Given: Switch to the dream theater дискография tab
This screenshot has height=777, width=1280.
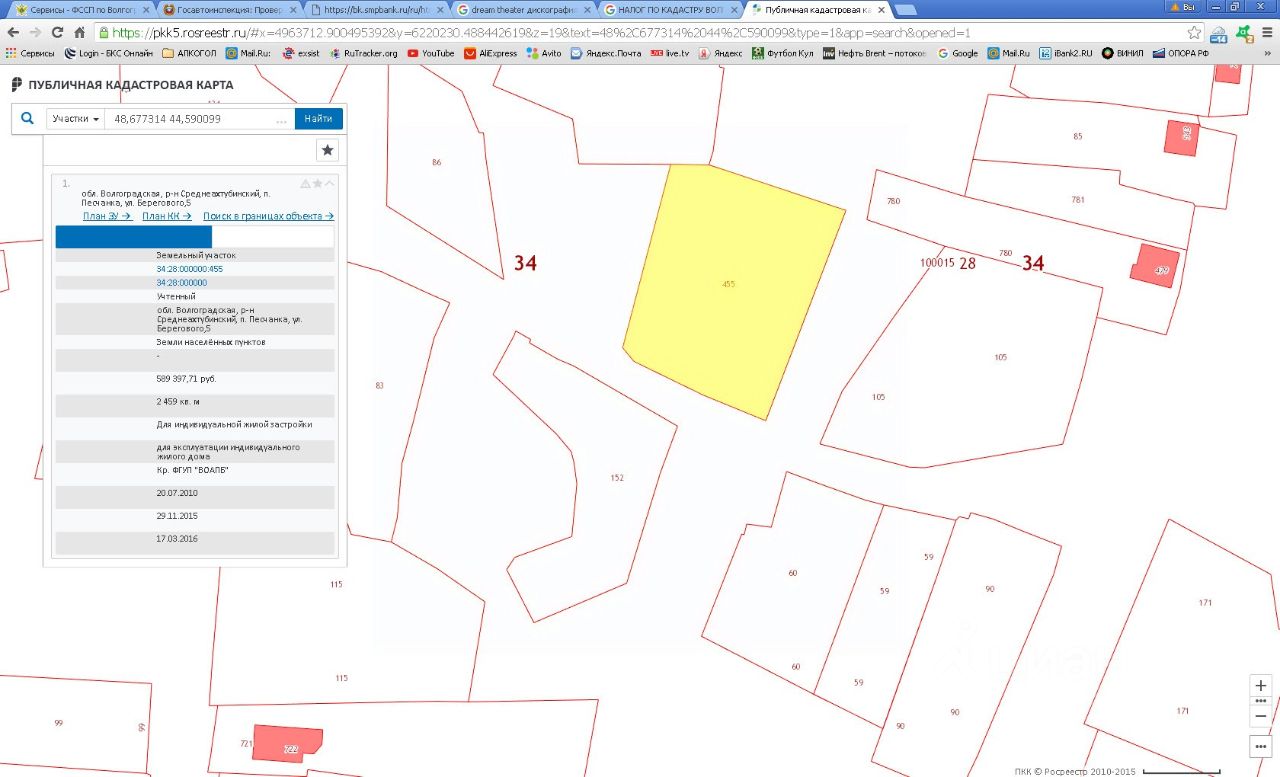Looking at the screenshot, I should (x=522, y=8).
